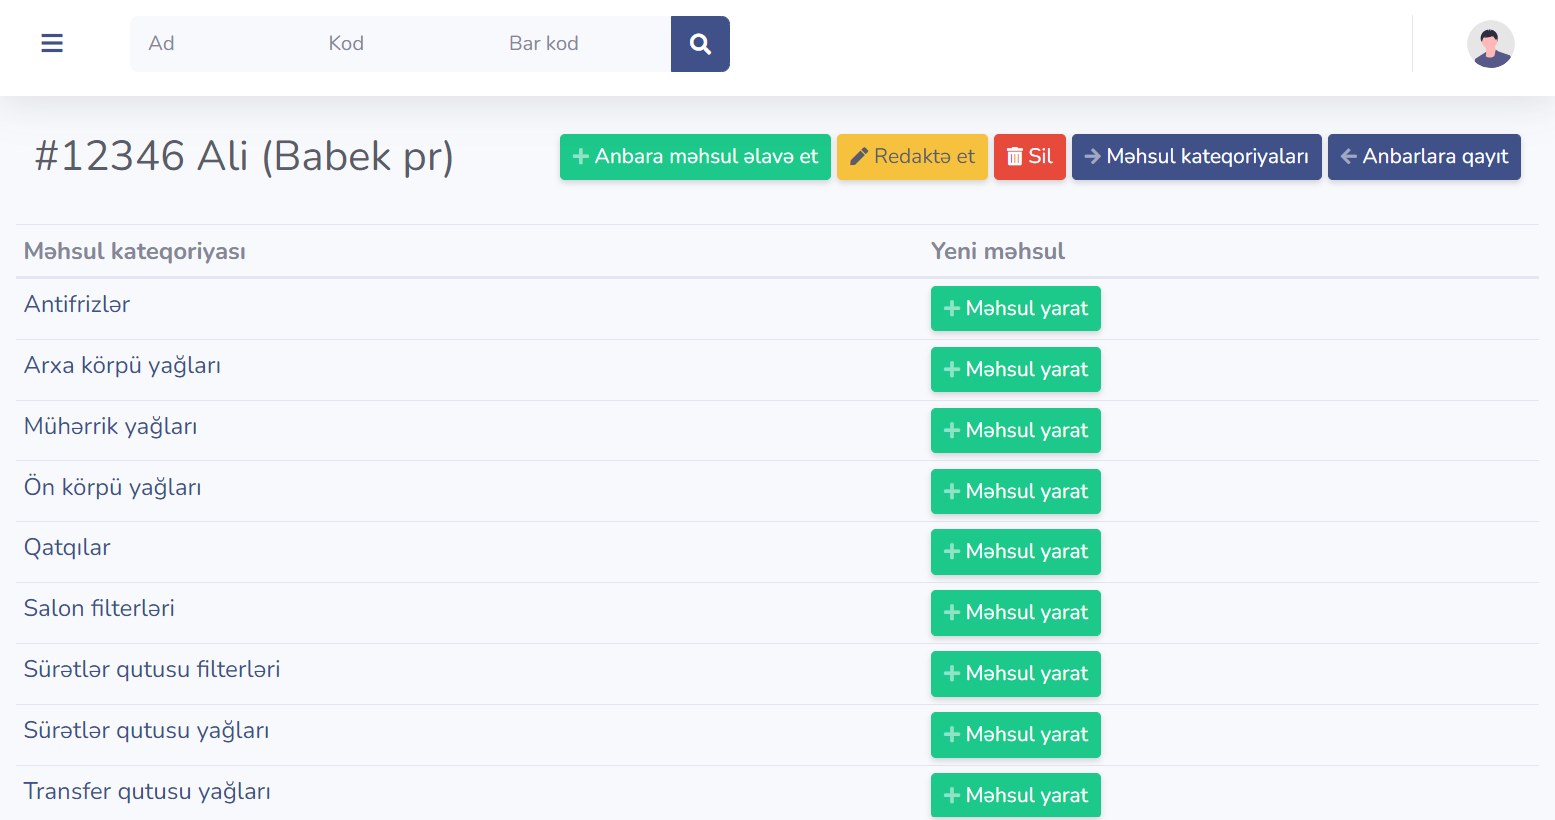Click the right arrow on Məhsul kateqoriyaları
This screenshot has width=1555, height=820.
pos(1093,157)
